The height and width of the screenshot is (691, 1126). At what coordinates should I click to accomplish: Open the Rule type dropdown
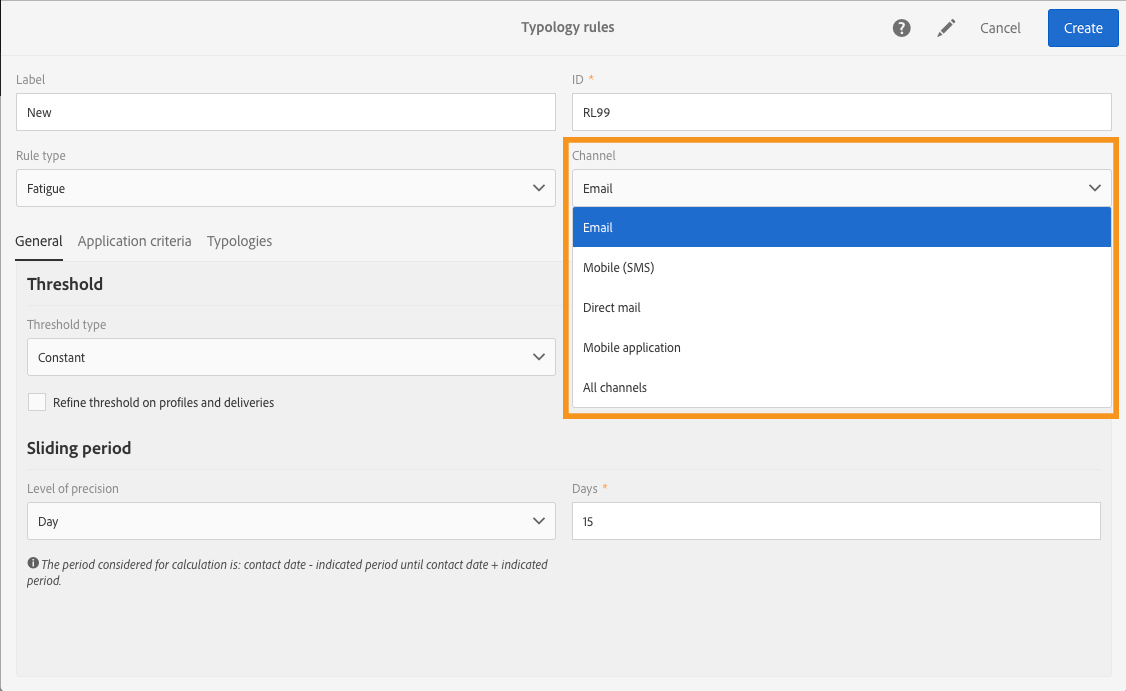click(x=285, y=188)
